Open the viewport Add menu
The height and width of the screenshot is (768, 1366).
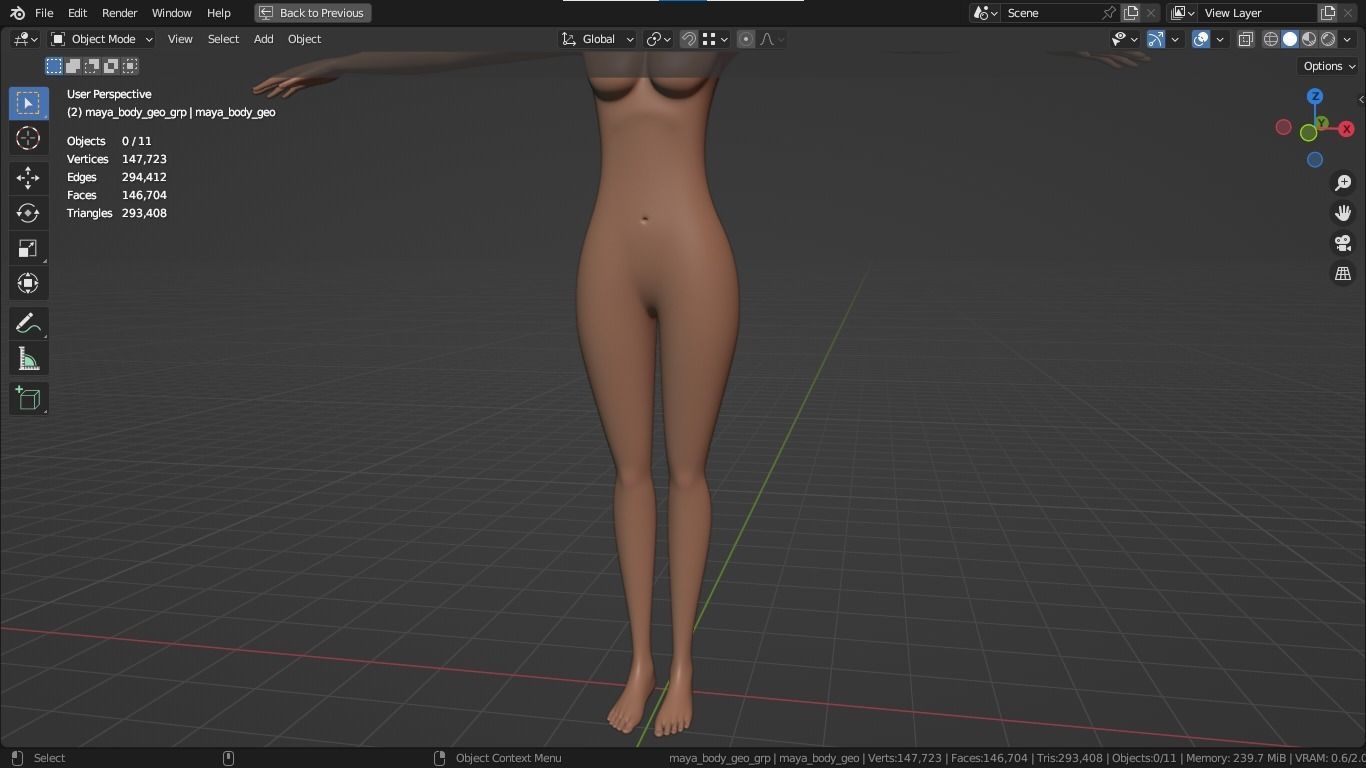(263, 39)
